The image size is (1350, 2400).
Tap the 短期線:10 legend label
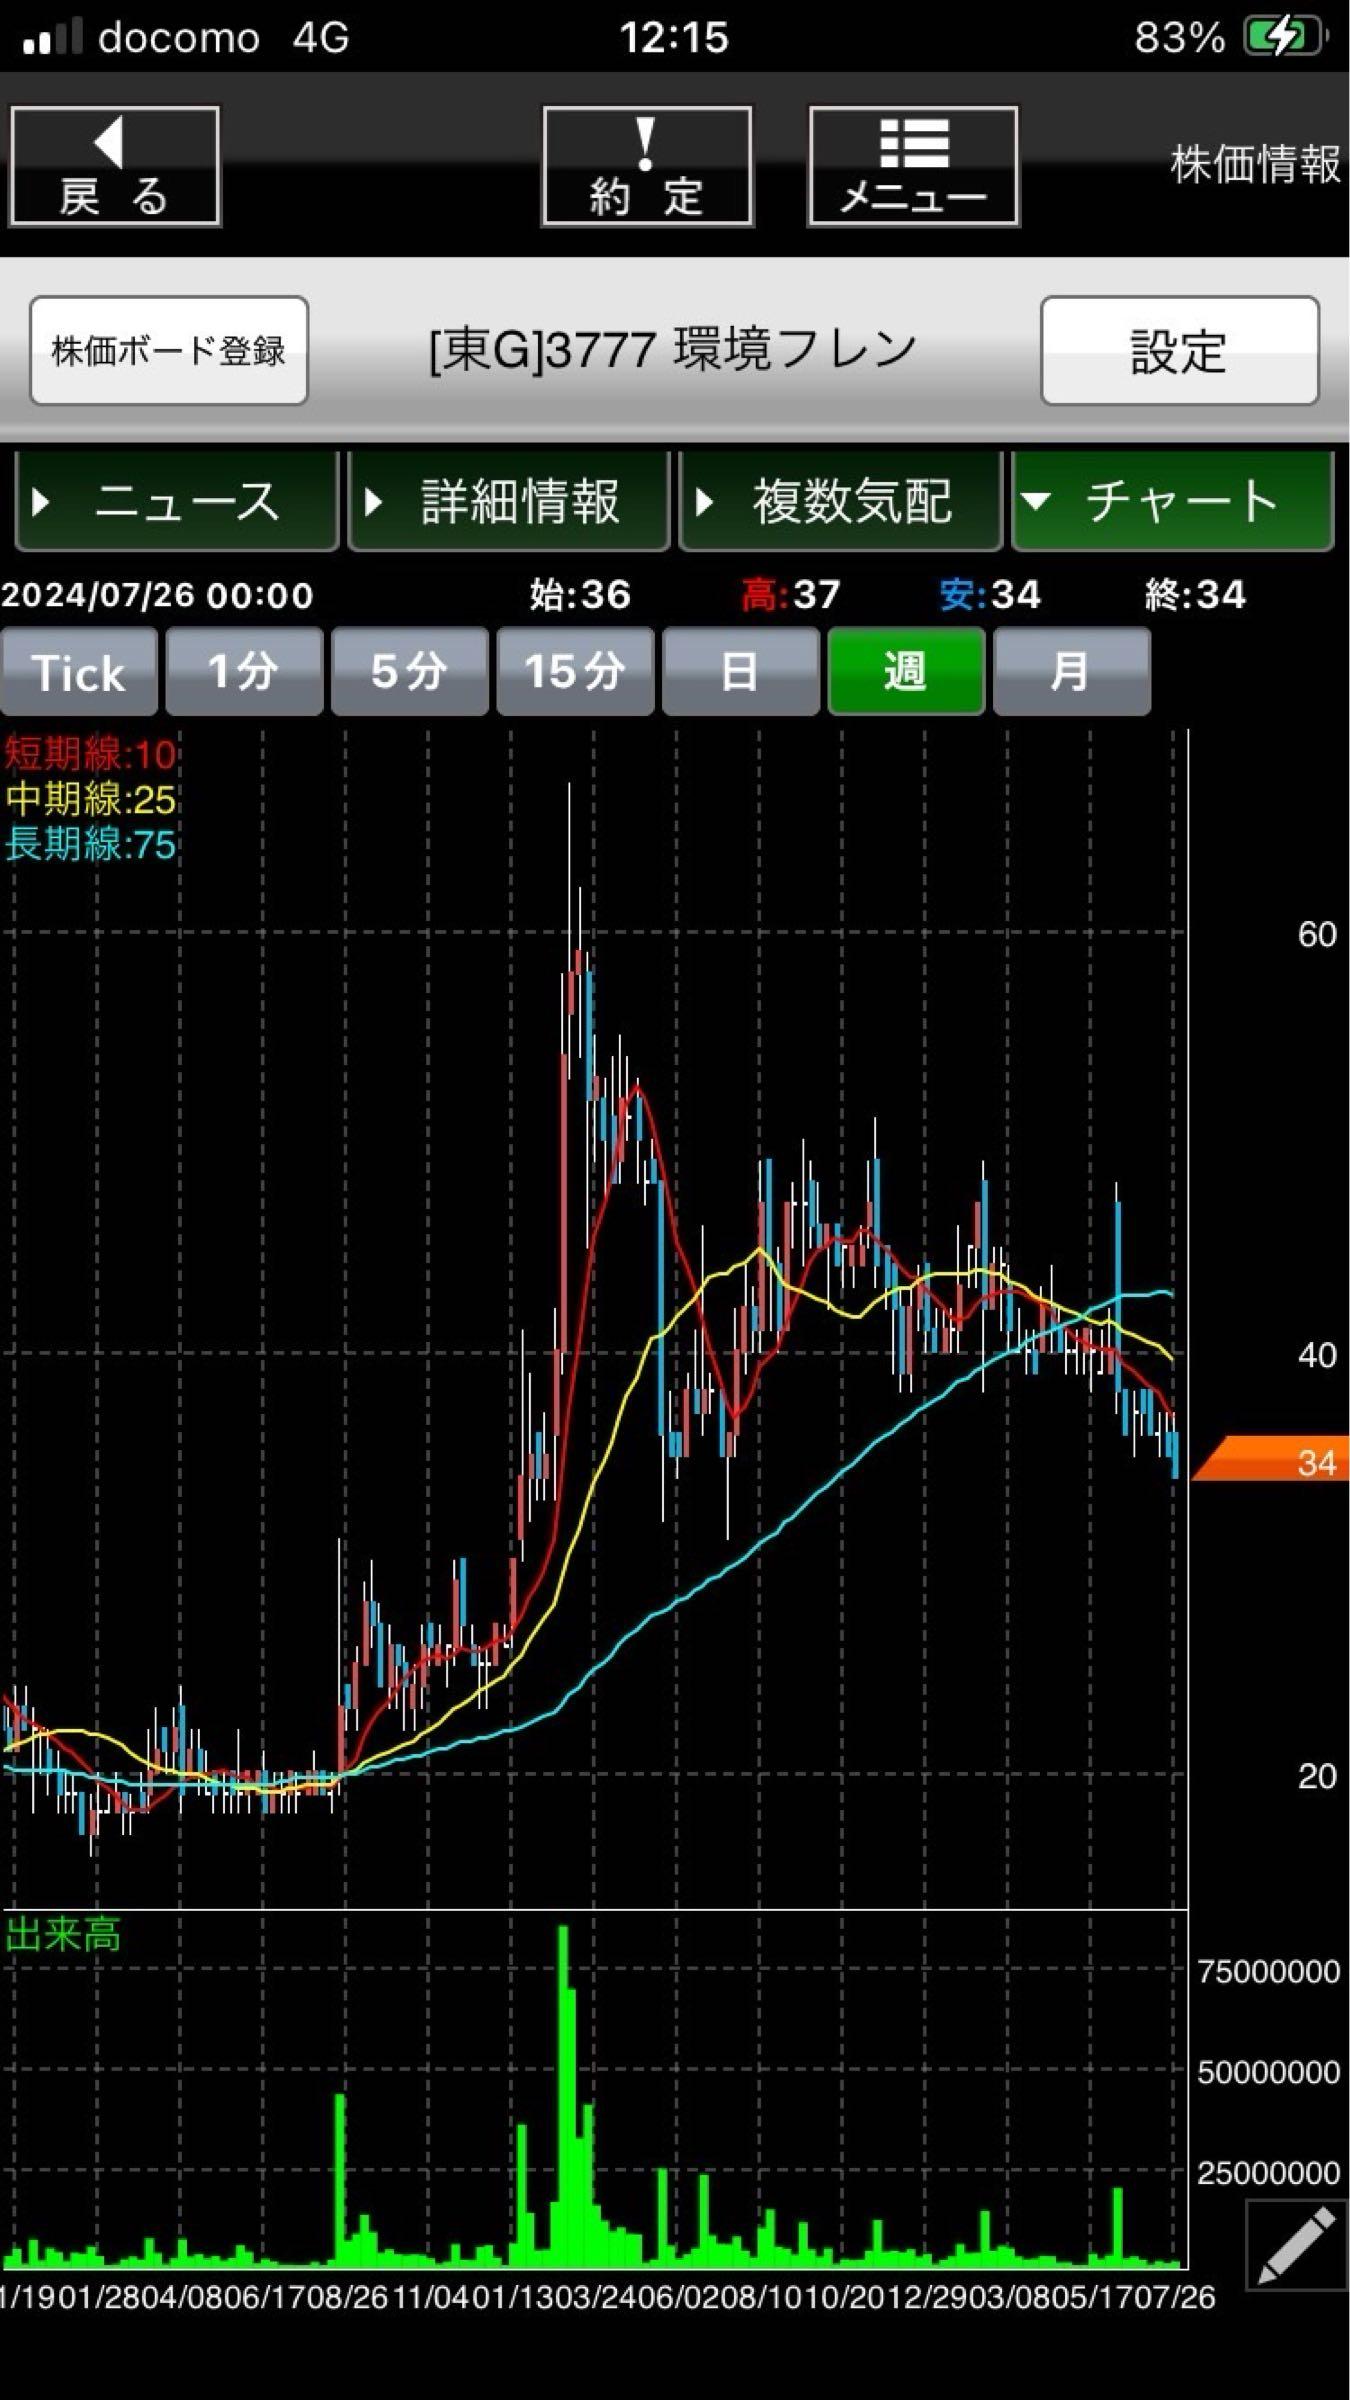tap(90, 754)
